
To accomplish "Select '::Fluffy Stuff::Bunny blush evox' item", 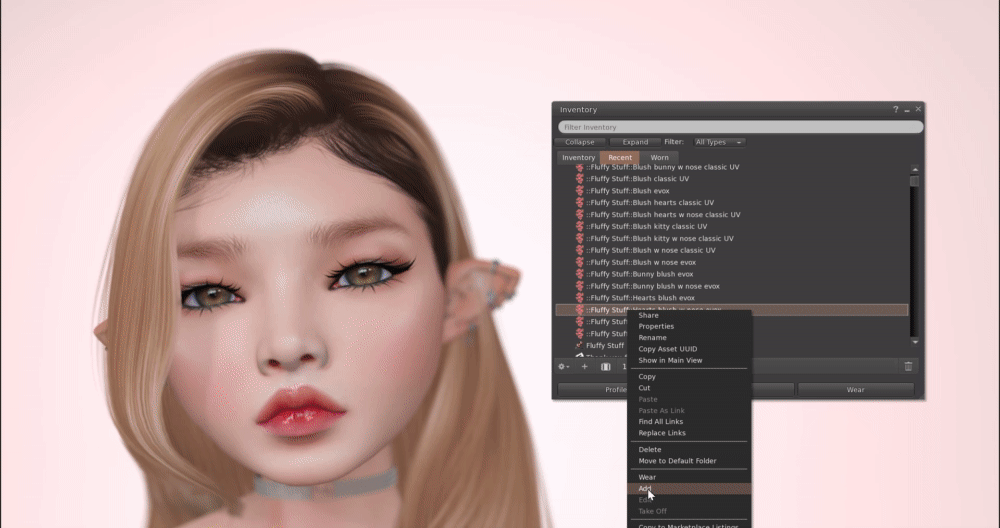I will 639,274.
